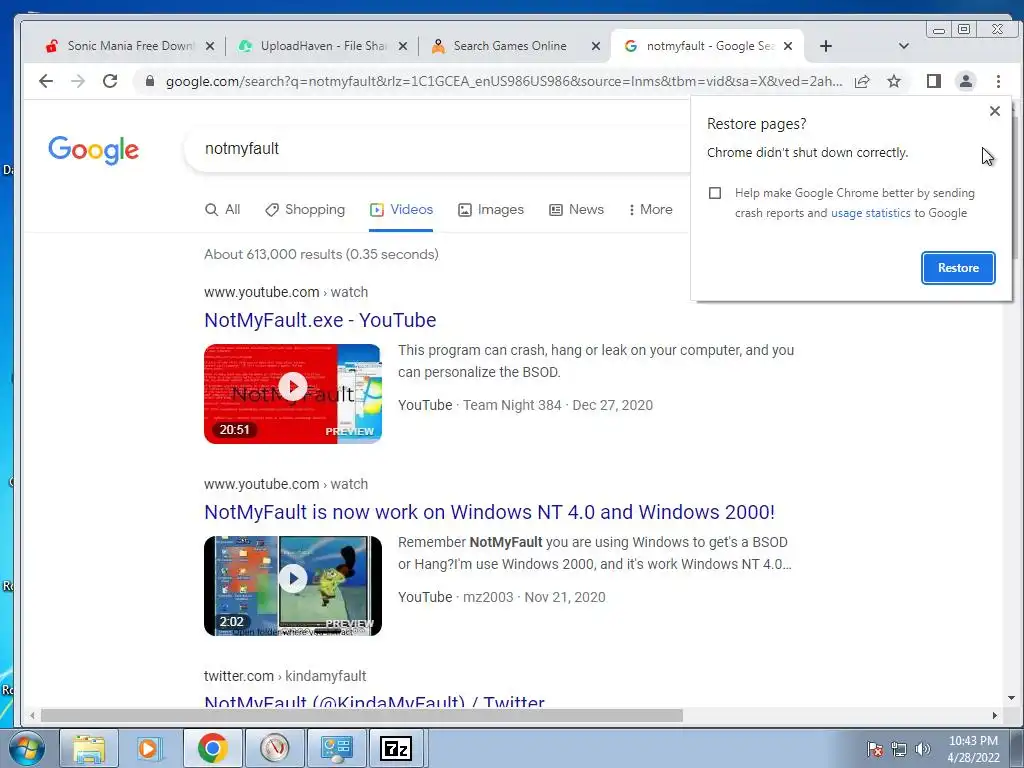Image resolution: width=1024 pixels, height=768 pixels.
Task: Reload the current page
Action: click(x=110, y=81)
